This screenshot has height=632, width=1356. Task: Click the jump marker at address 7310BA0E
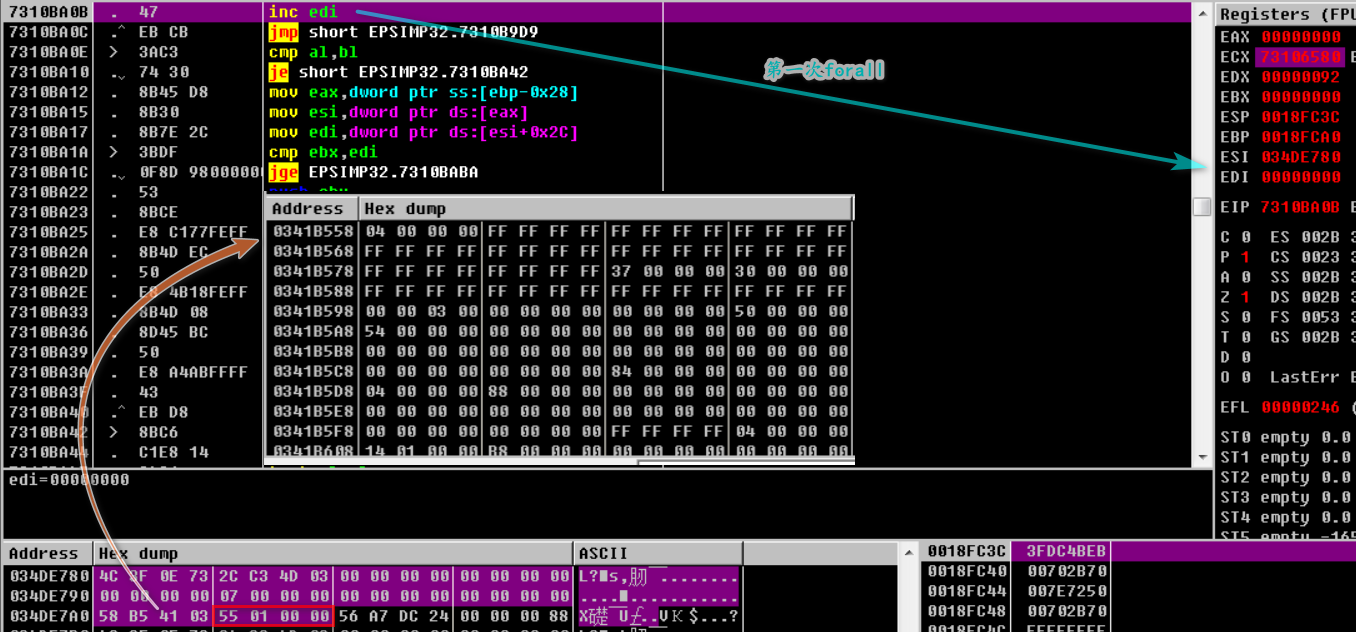click(x=114, y=52)
